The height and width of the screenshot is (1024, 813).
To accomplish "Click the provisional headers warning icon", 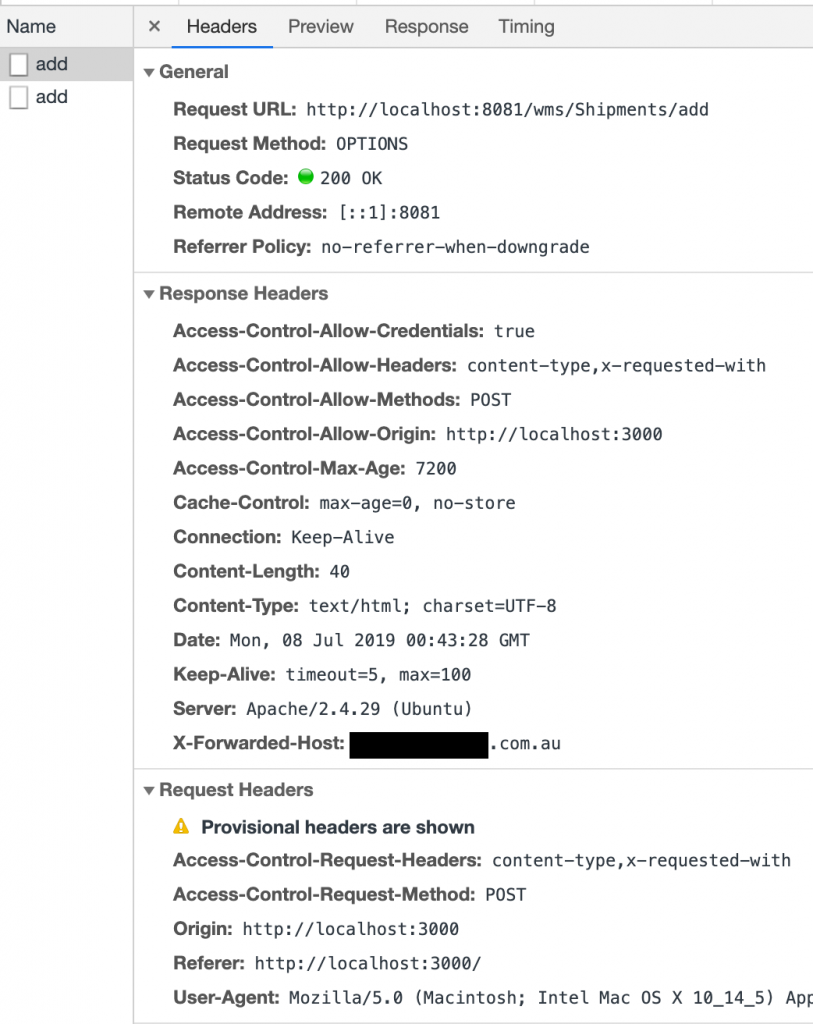I will [181, 826].
